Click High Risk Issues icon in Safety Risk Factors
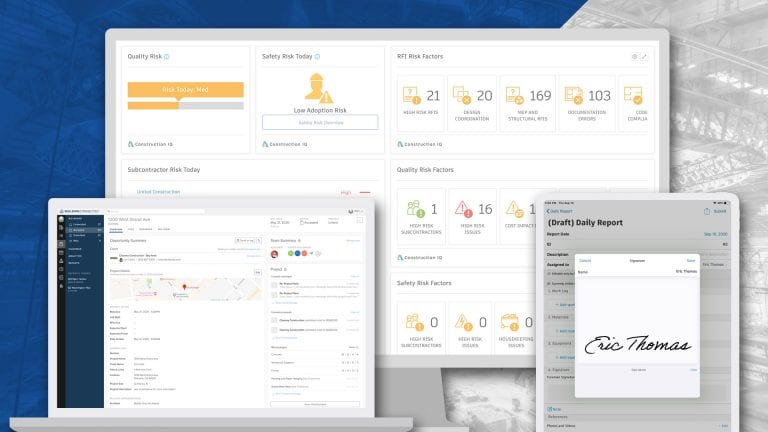This screenshot has width=768, height=432. point(463,322)
